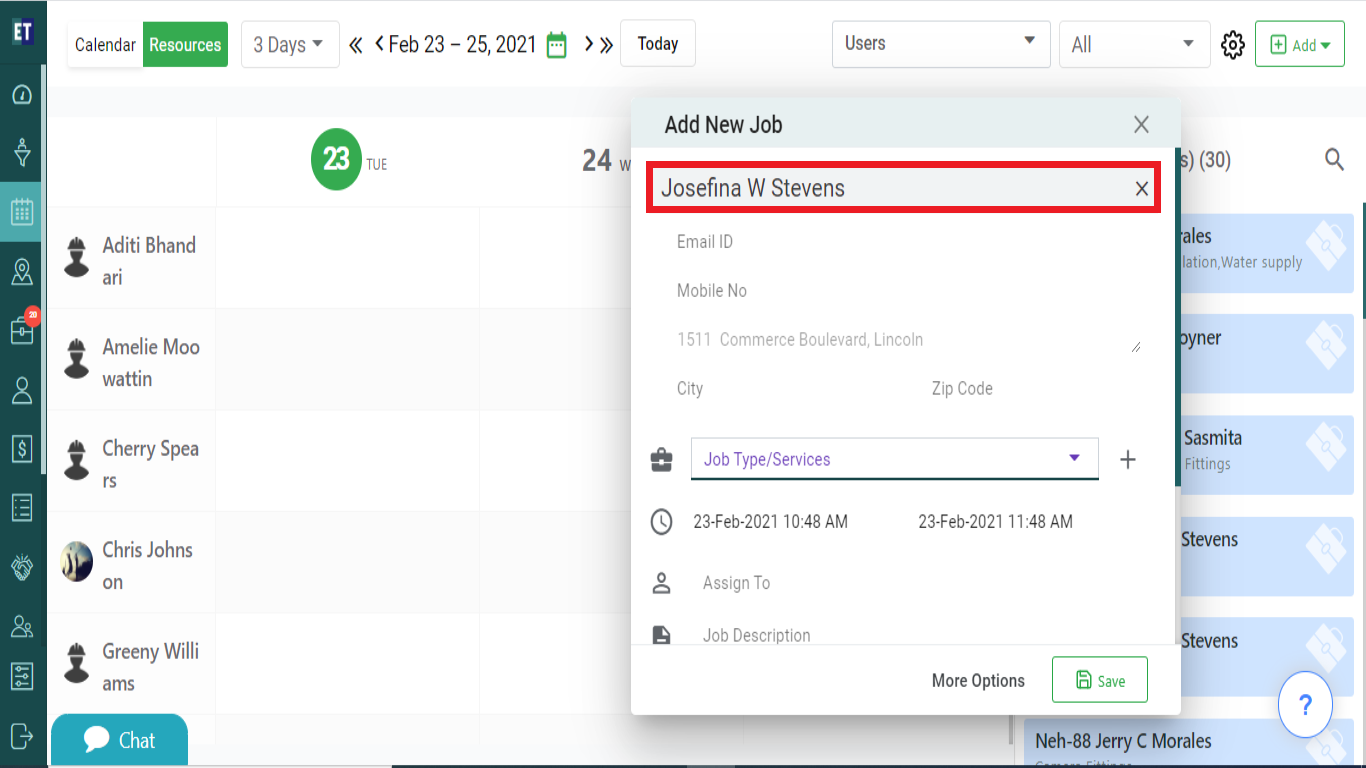The width and height of the screenshot is (1366, 768).
Task: Open the list report icon in sidebar
Action: 22,508
